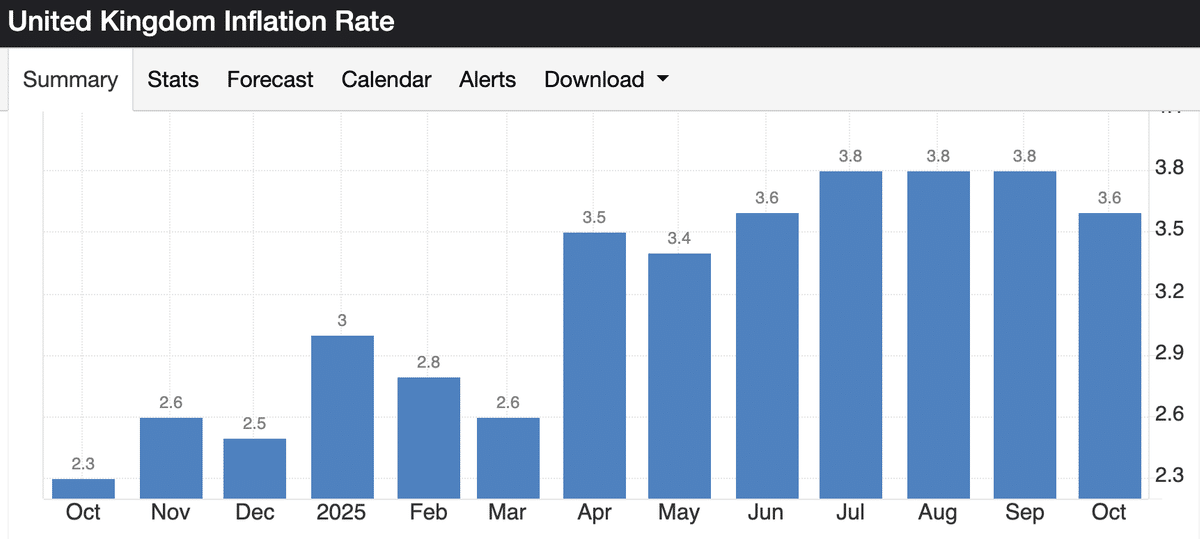Image resolution: width=1200 pixels, height=539 pixels.
Task: Click the July 3.8 bar
Action: [x=851, y=334]
